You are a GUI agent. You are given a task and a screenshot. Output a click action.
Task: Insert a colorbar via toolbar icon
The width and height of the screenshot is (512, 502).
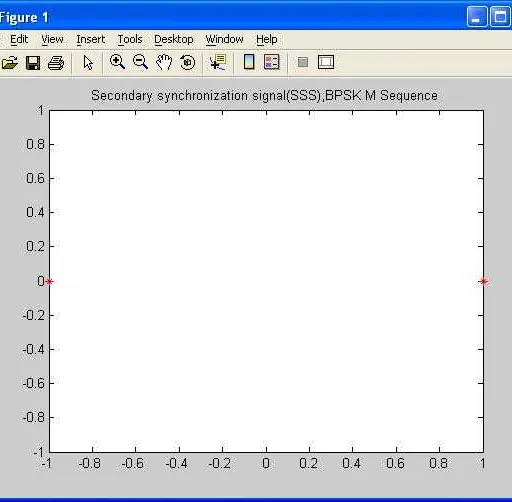click(249, 62)
